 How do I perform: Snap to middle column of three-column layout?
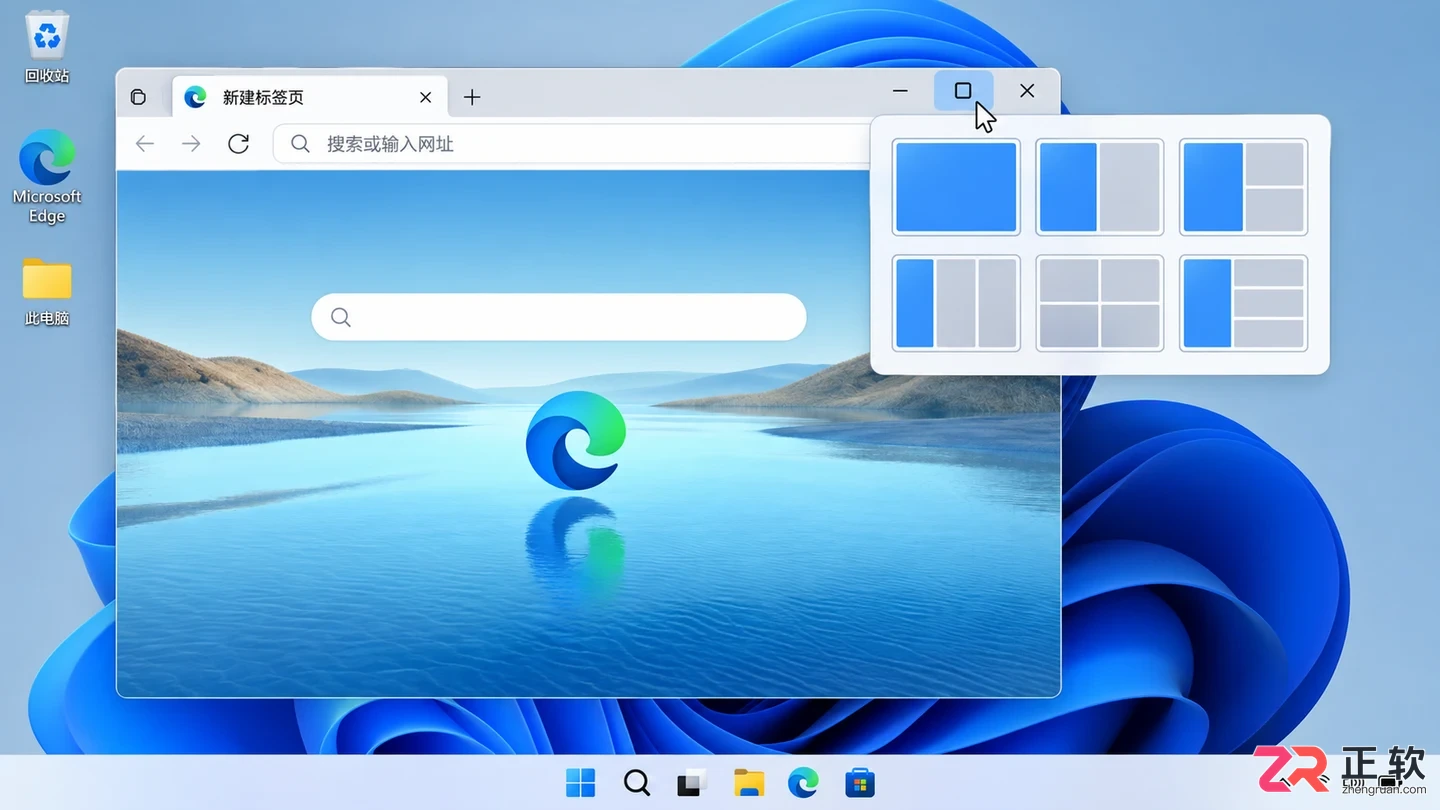tap(956, 303)
